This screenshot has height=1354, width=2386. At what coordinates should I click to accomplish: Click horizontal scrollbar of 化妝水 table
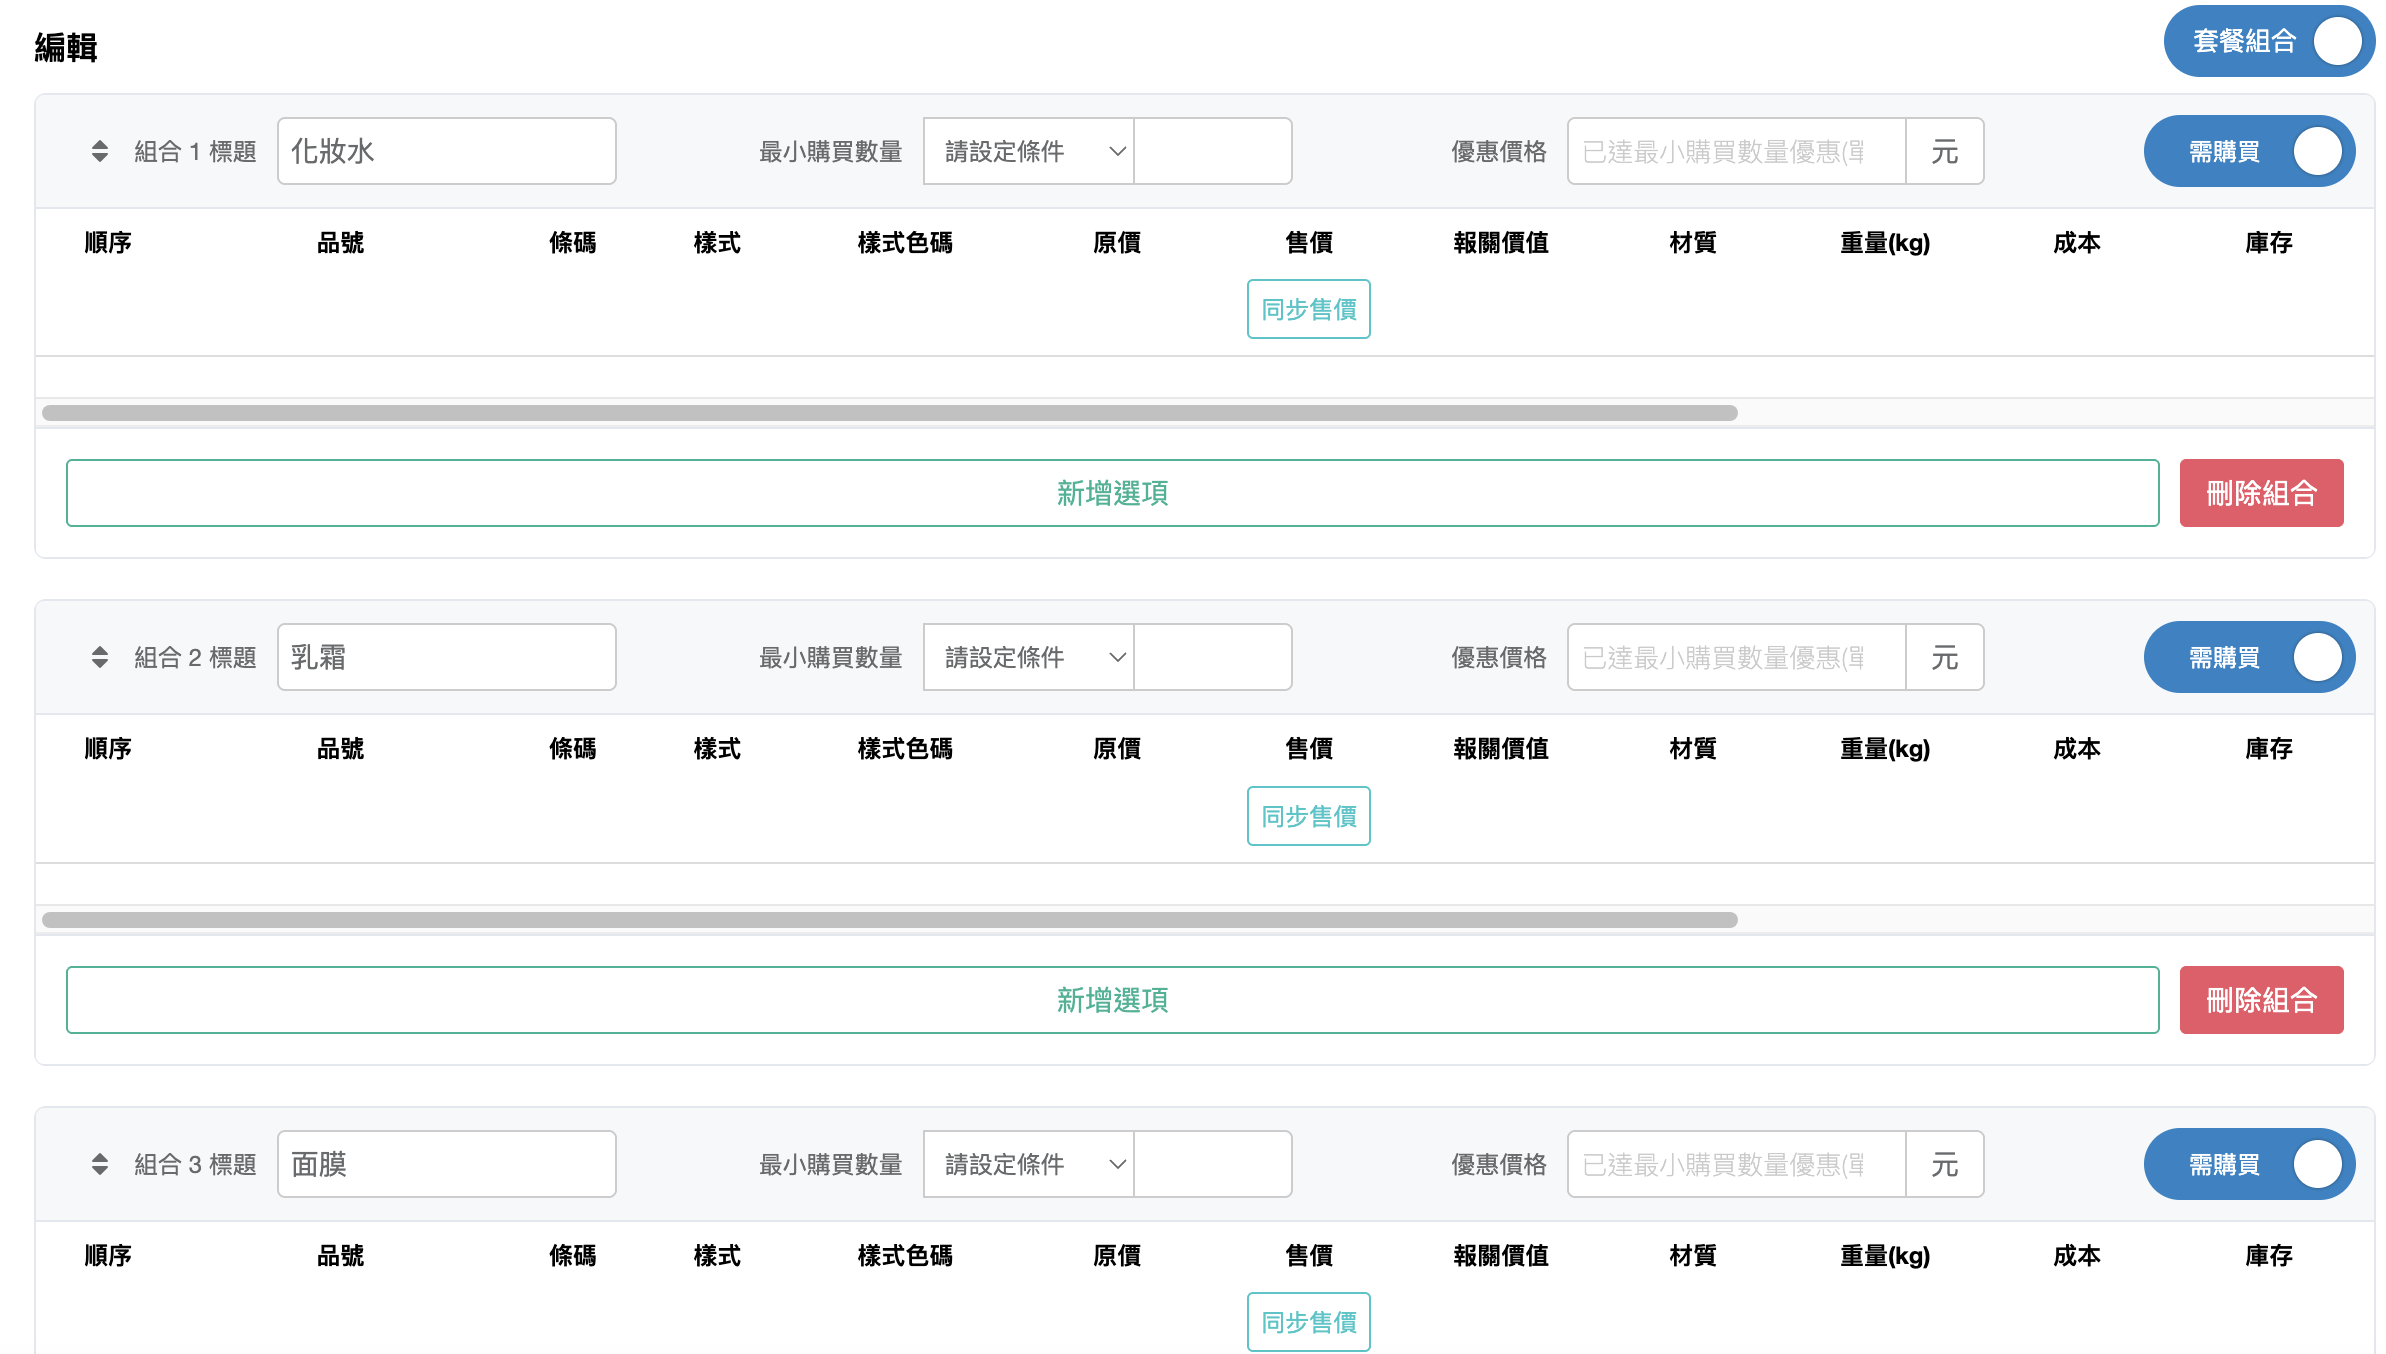[889, 413]
